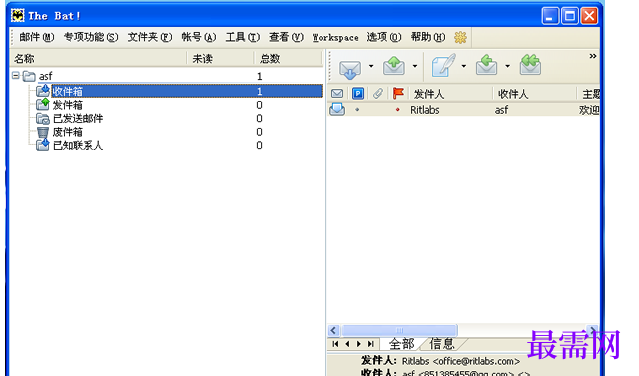Viewport: 639px width, 376px height.
Task: Go to next tab nav arrow
Action: tap(359, 344)
